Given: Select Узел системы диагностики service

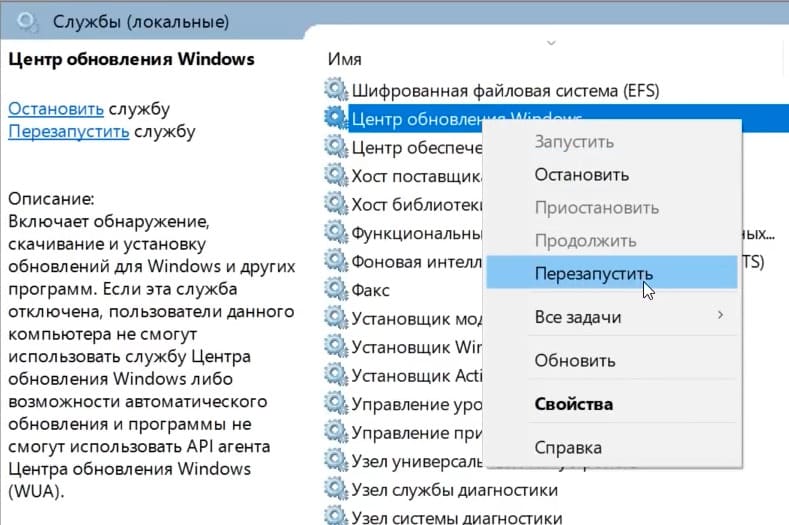Looking at the screenshot, I should click(456, 517).
